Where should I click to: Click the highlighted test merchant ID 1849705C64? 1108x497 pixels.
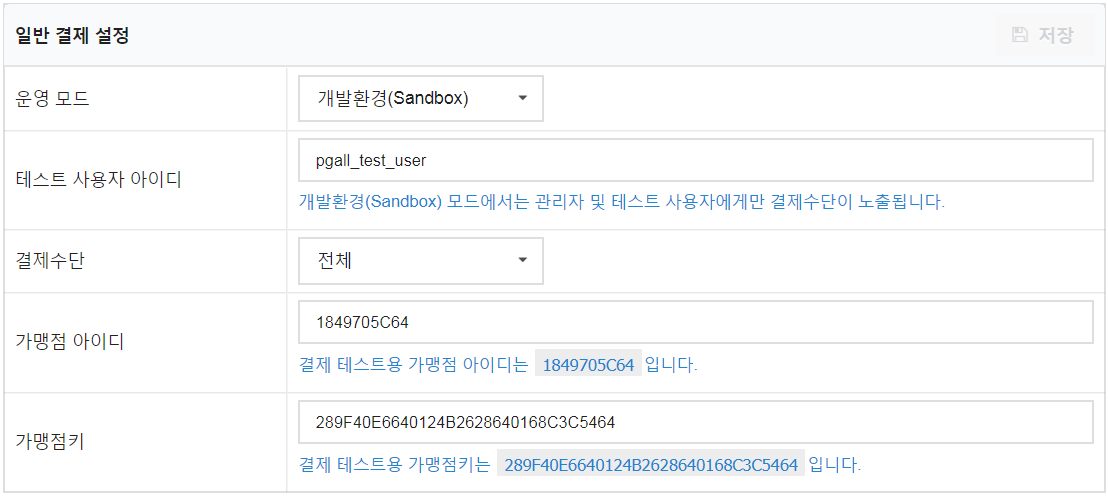click(588, 366)
